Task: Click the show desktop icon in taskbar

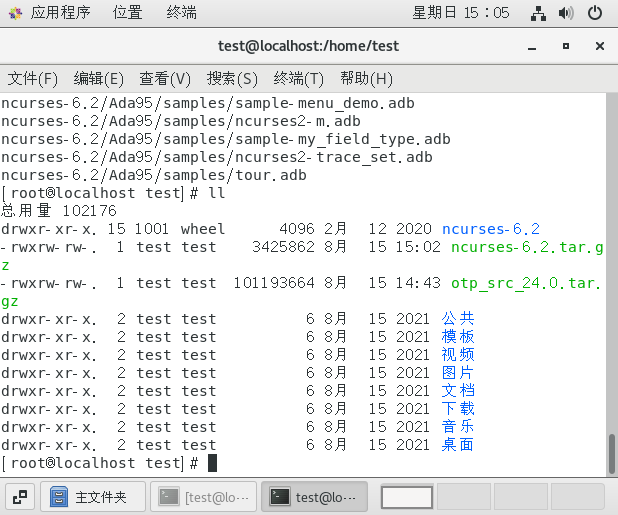Action: (20, 497)
